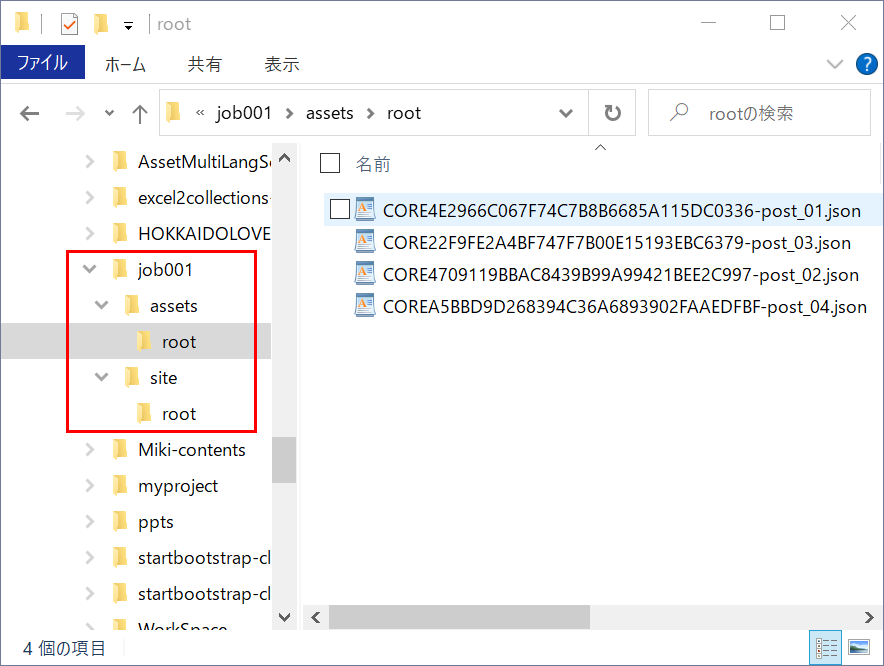
Task: Select the file ending post_03.json
Action: pos(616,242)
